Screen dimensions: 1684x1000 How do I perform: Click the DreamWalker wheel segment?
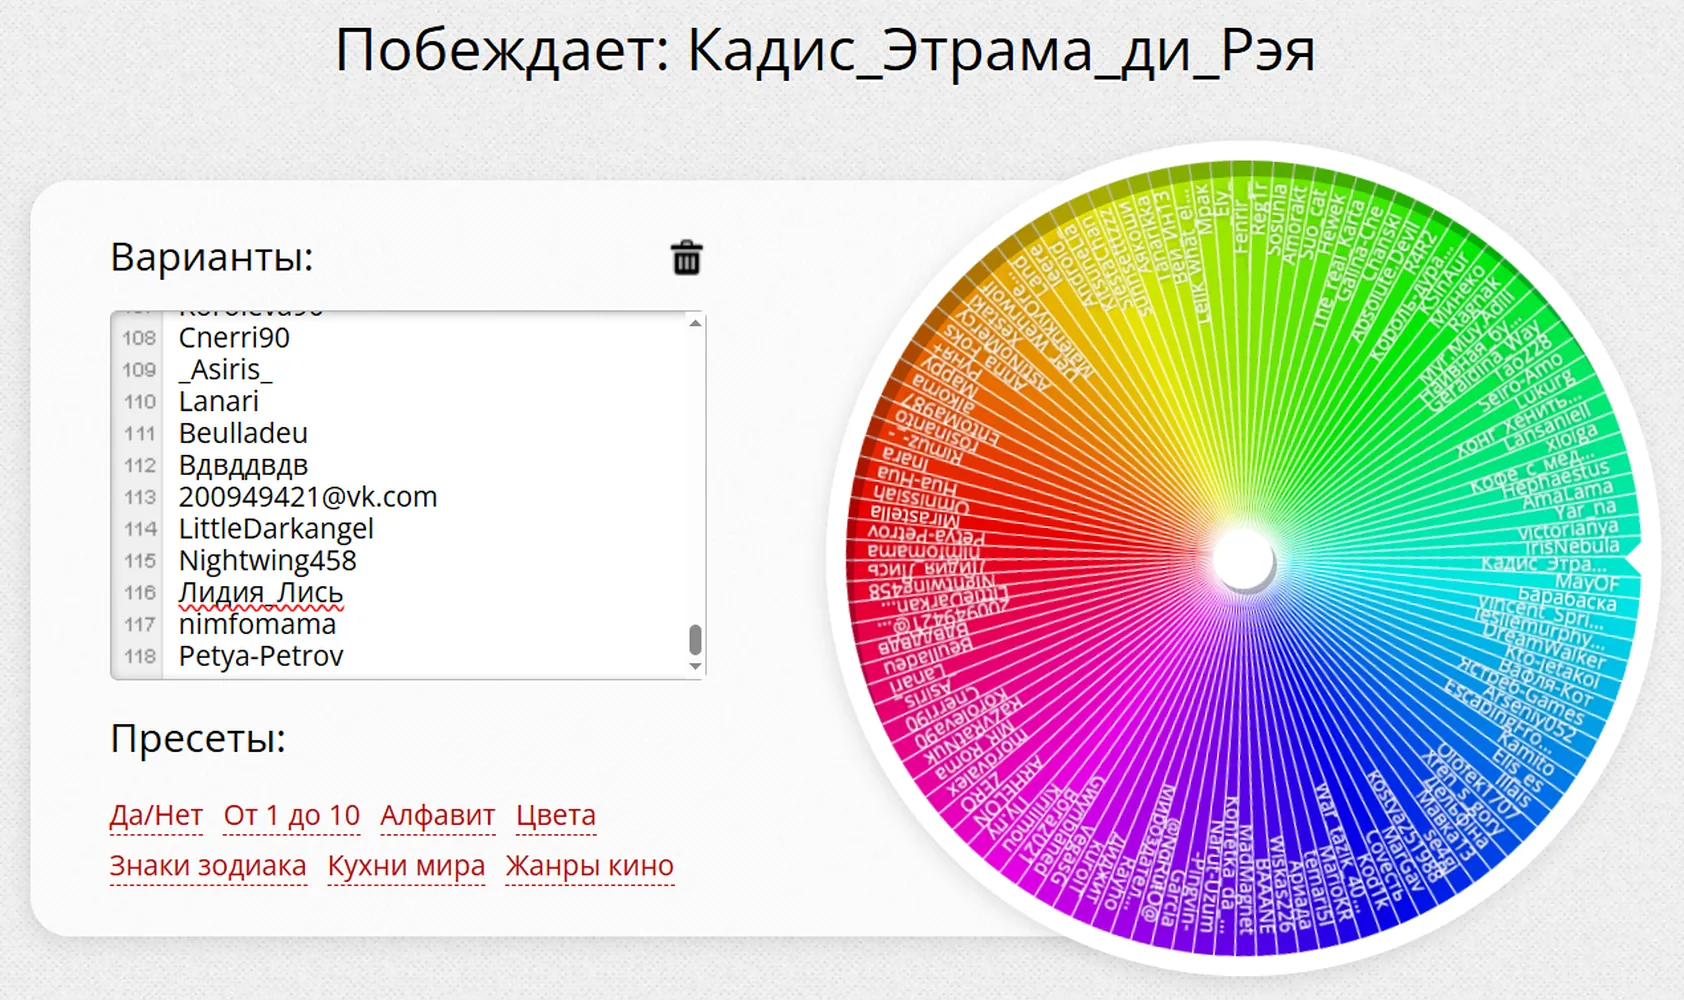1544,647
